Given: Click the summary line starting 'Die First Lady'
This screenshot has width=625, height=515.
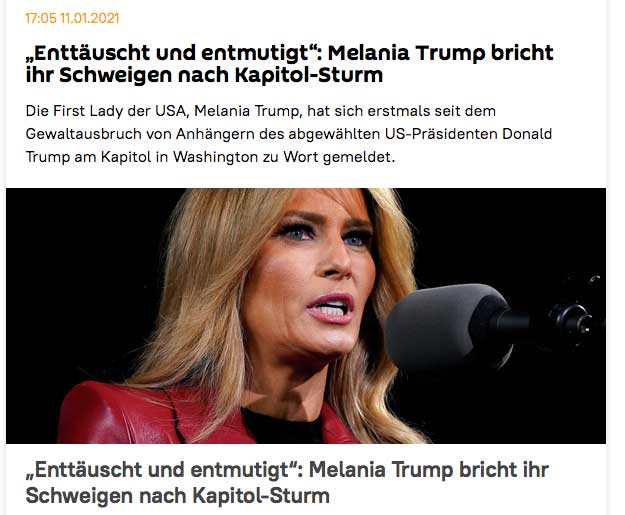Looking at the screenshot, I should [x=261, y=111].
